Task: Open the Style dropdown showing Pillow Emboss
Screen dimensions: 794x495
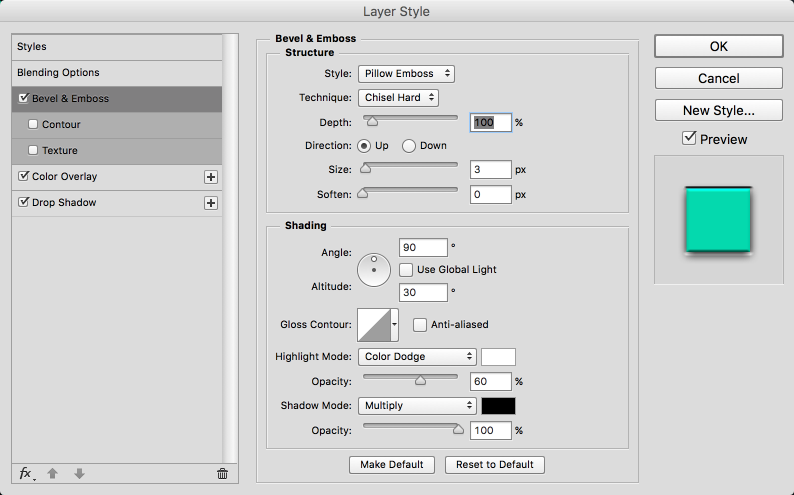Action: pyautogui.click(x=405, y=74)
